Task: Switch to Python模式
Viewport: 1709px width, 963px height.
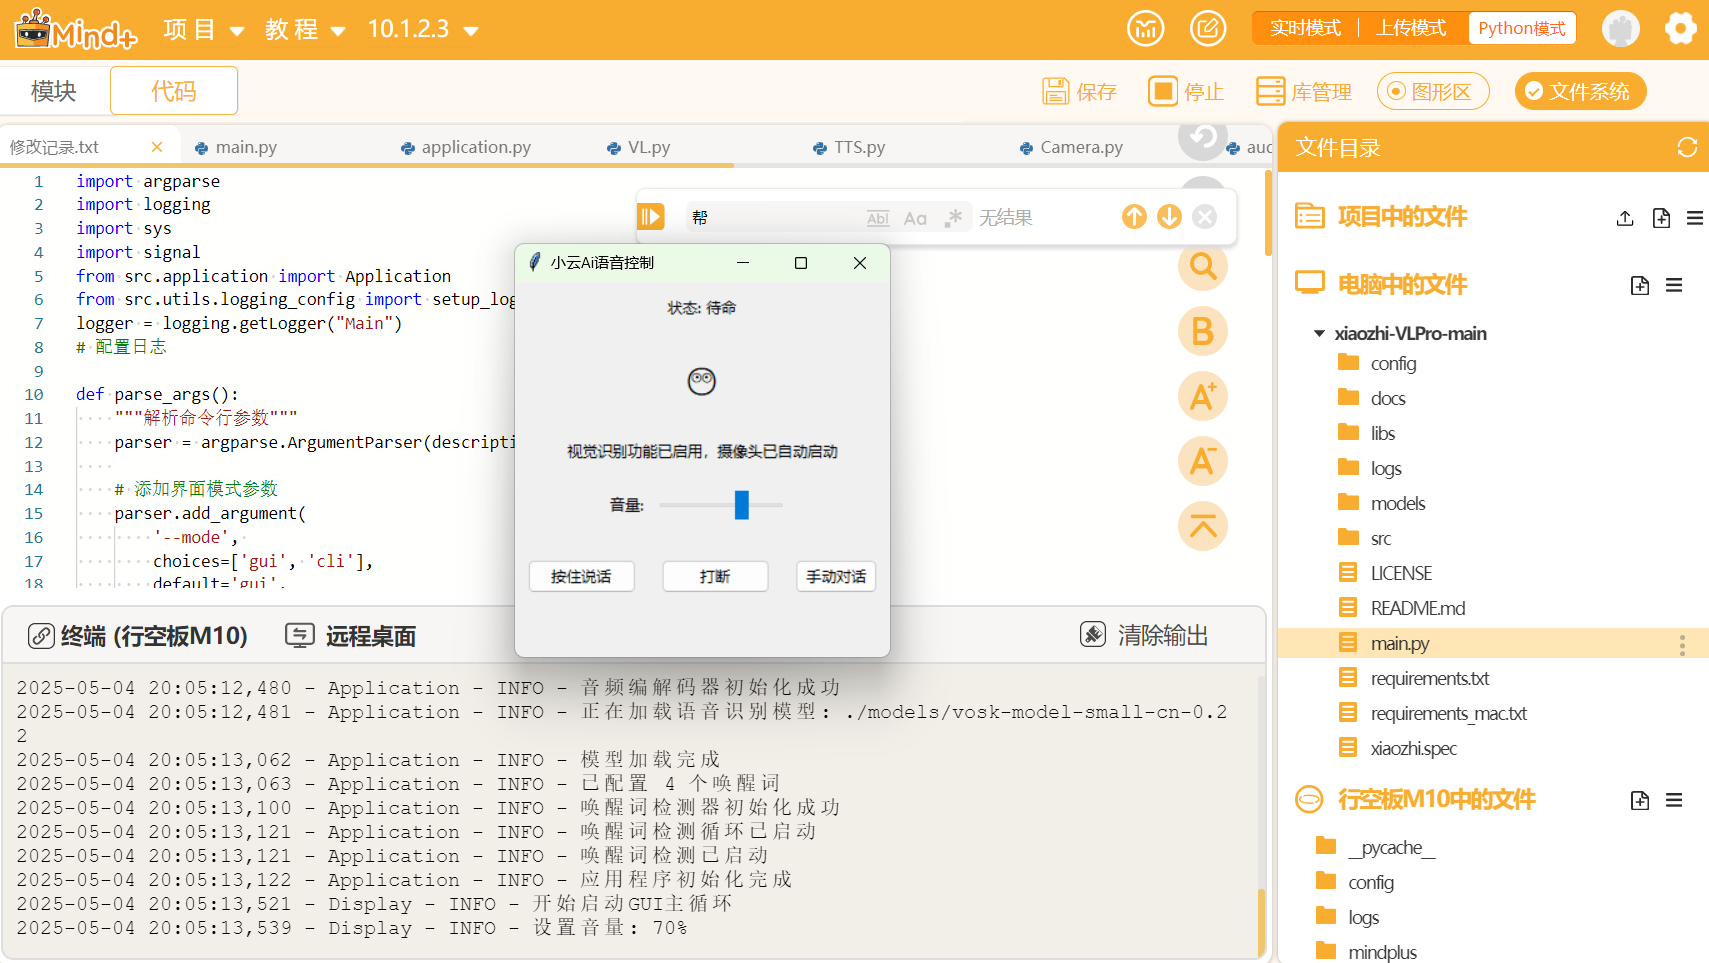Action: (1522, 28)
